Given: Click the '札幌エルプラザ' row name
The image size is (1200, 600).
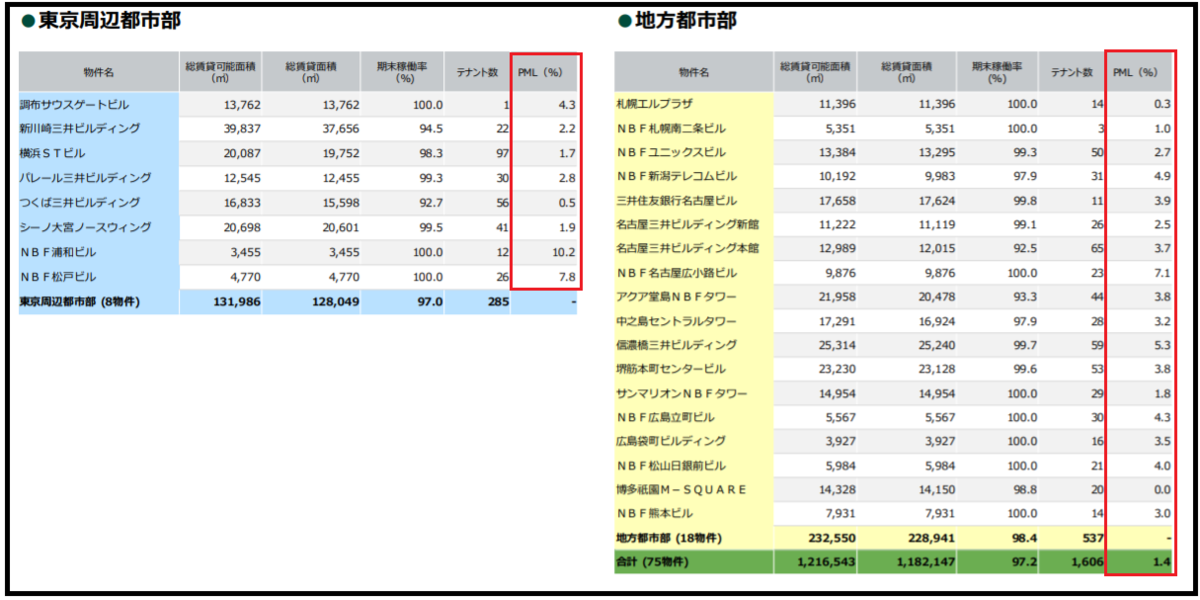Looking at the screenshot, I should click(x=656, y=103).
